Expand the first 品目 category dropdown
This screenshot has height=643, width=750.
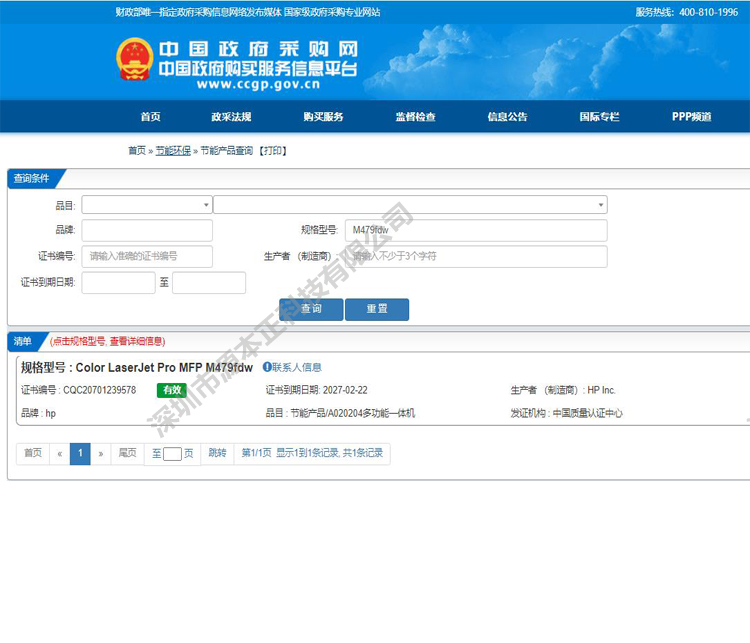pyautogui.click(x=147, y=205)
